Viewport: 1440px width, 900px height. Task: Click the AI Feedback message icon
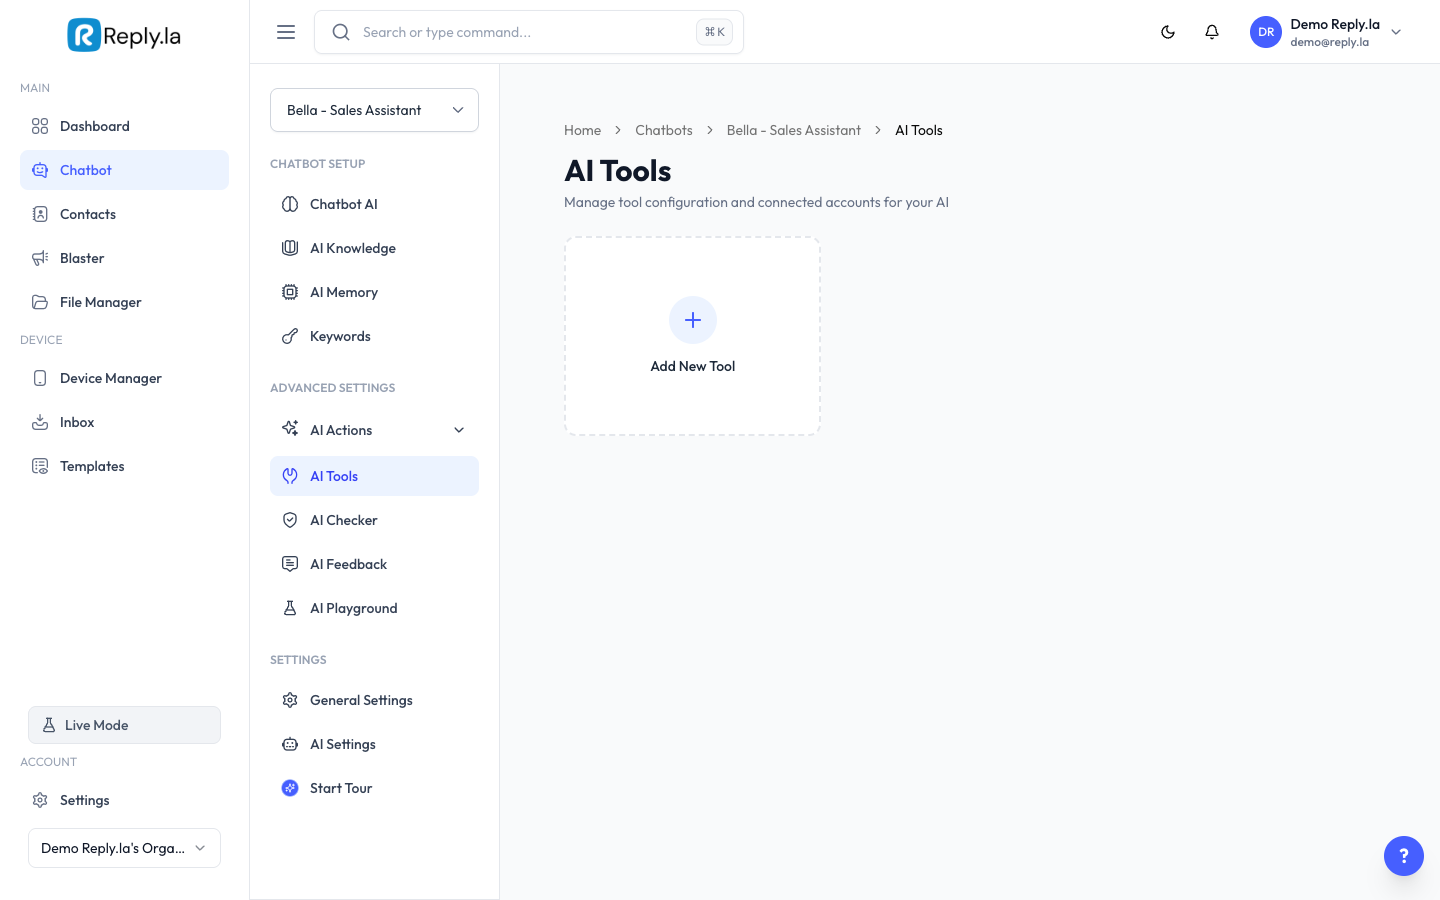click(x=290, y=564)
